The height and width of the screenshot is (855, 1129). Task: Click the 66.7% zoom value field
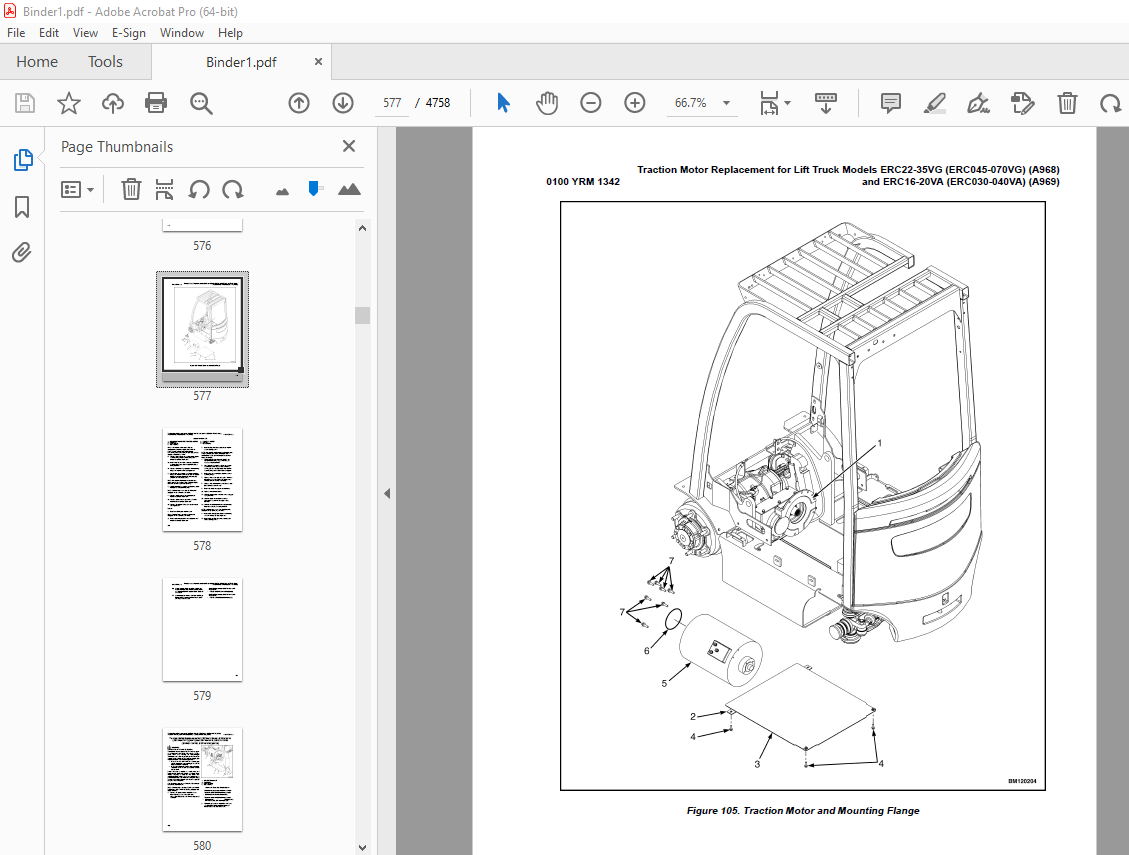pos(691,103)
